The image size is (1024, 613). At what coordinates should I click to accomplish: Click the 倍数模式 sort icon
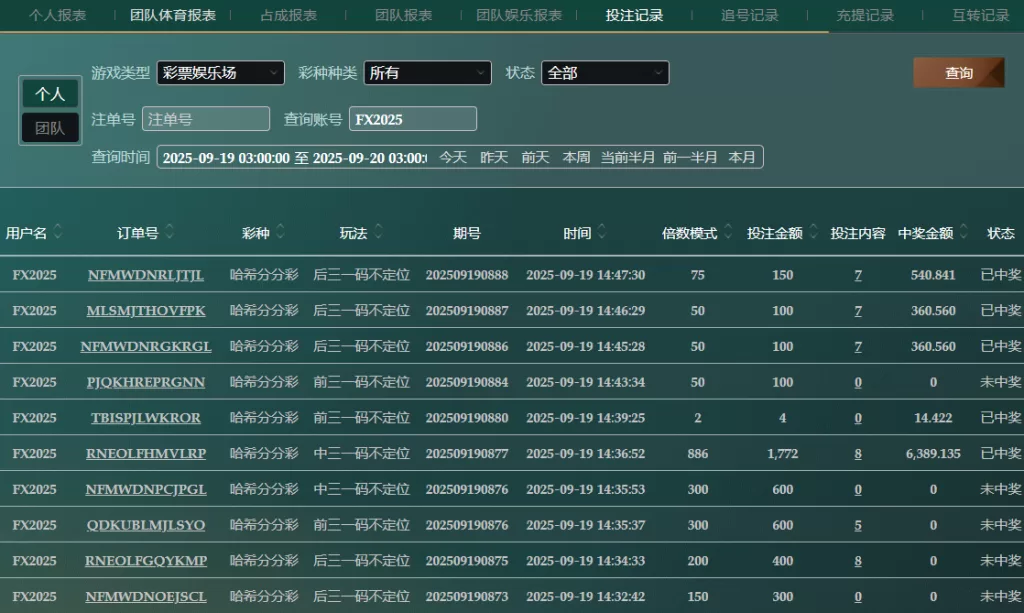tap(727, 233)
